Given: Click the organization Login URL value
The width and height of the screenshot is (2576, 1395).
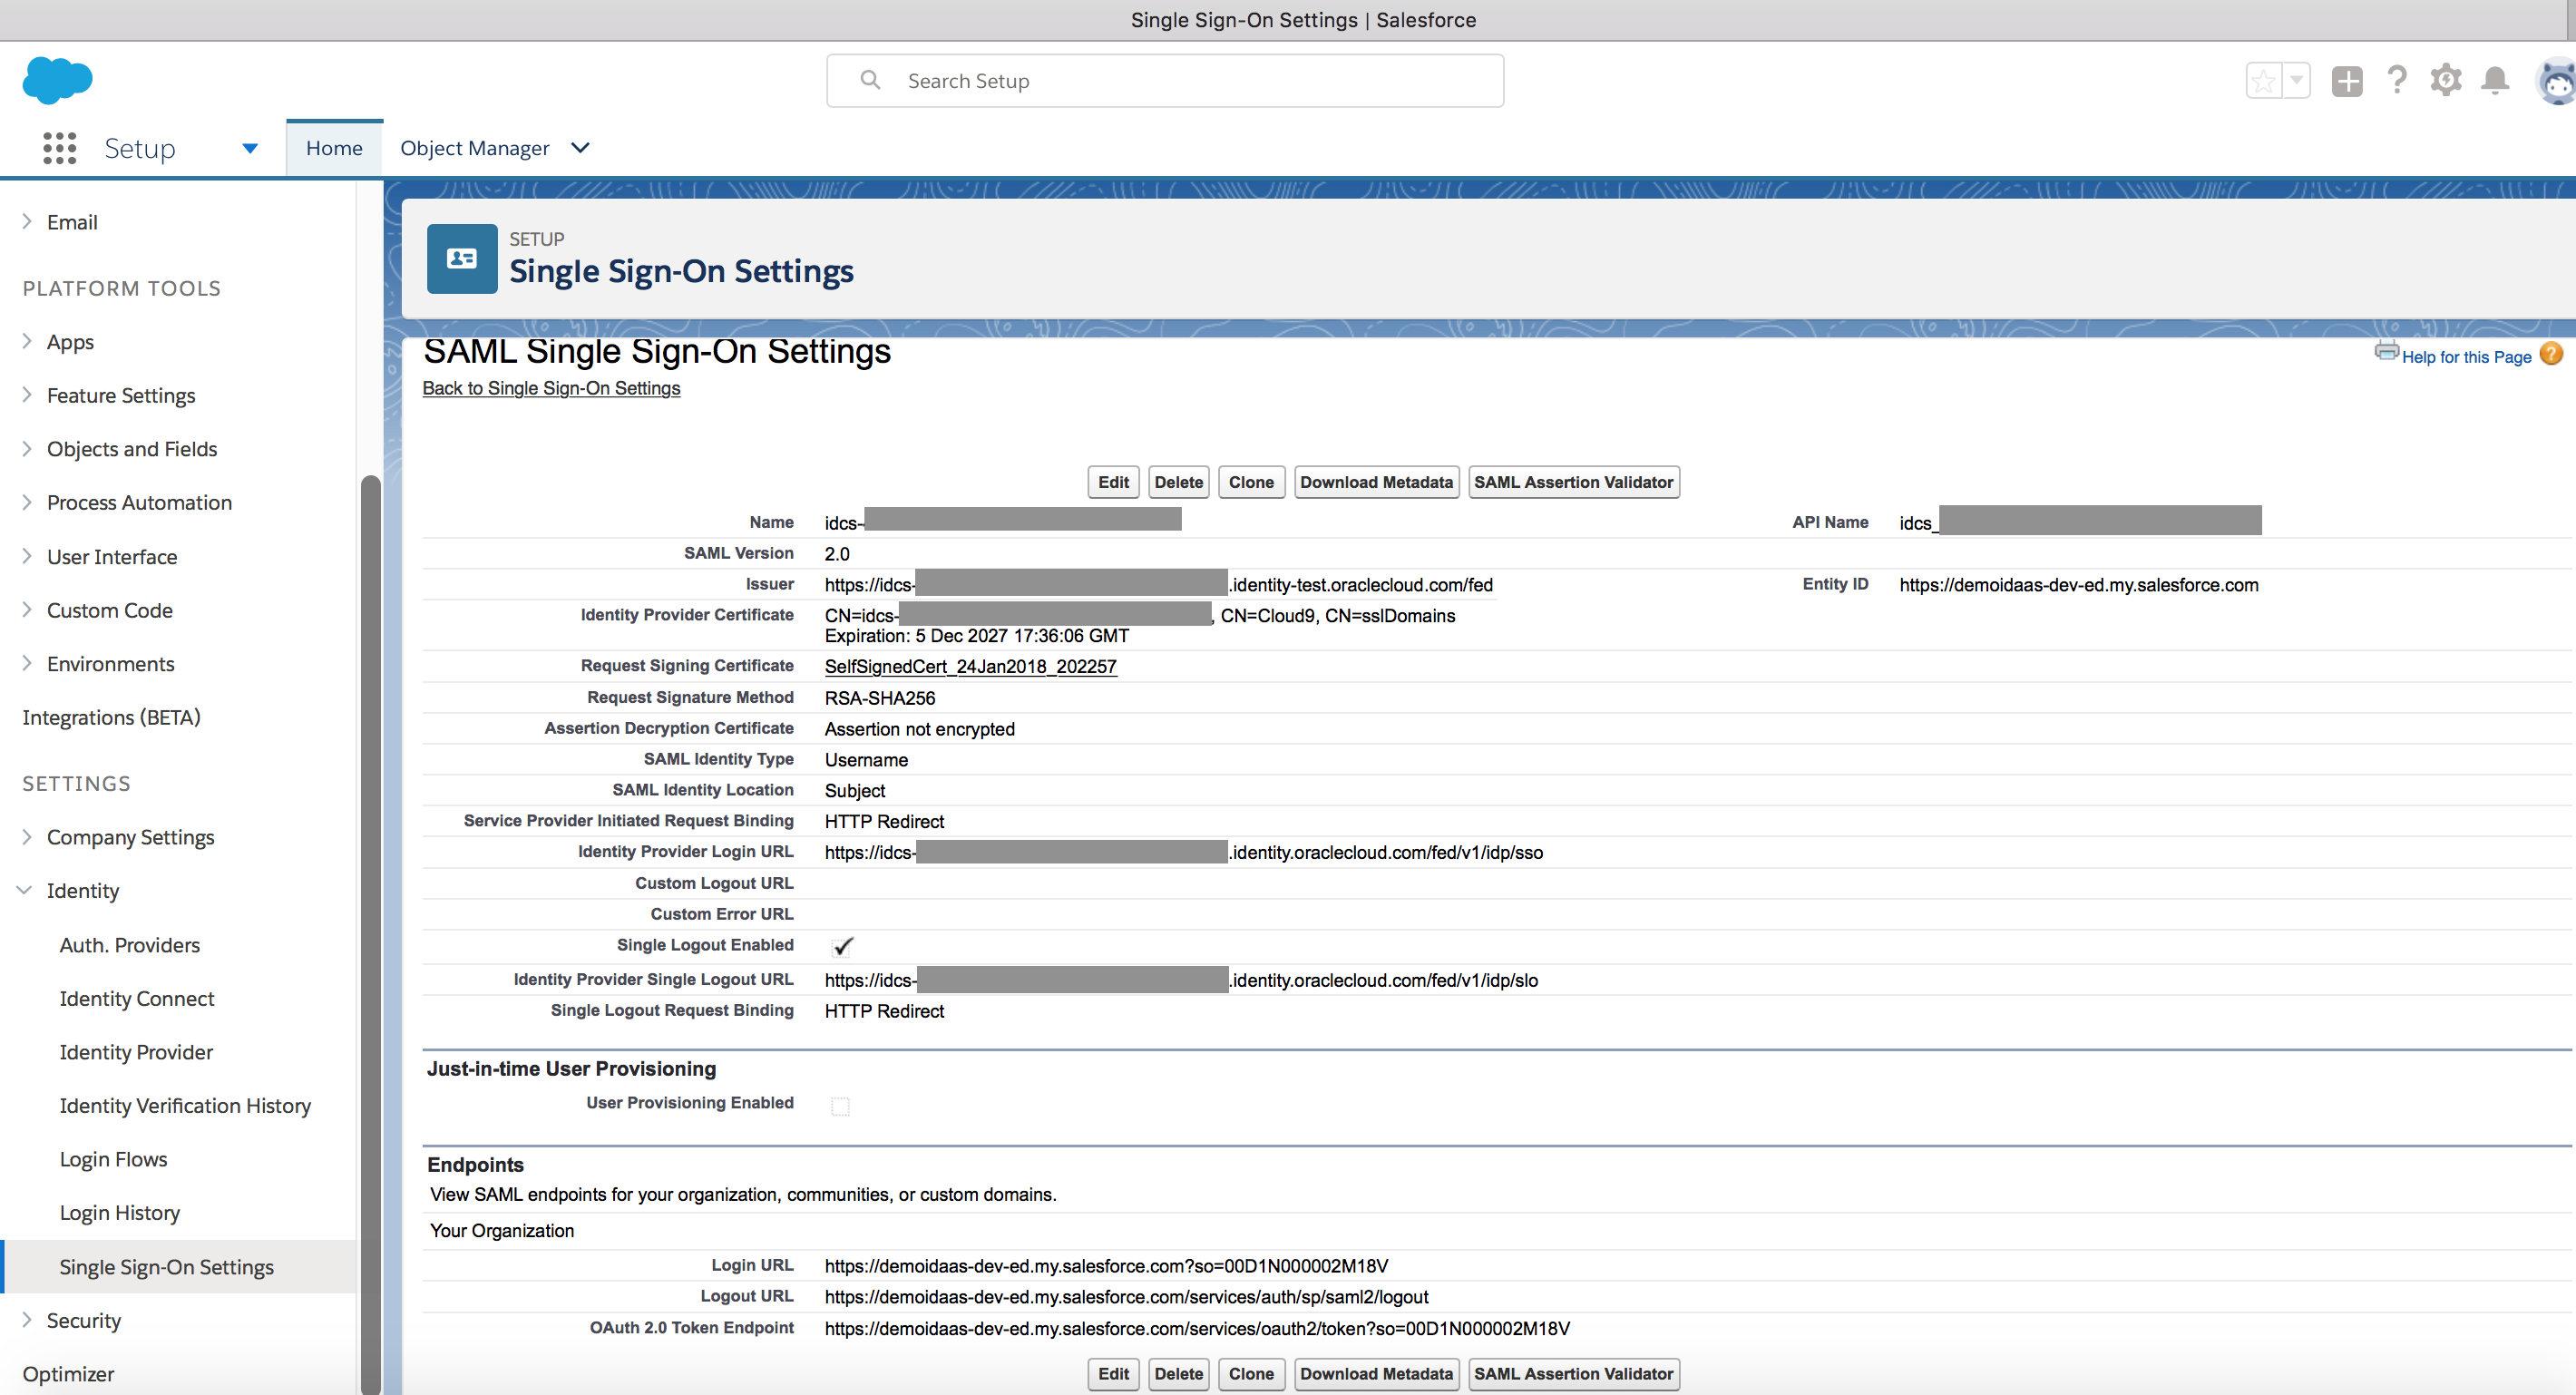Looking at the screenshot, I should (1106, 1266).
